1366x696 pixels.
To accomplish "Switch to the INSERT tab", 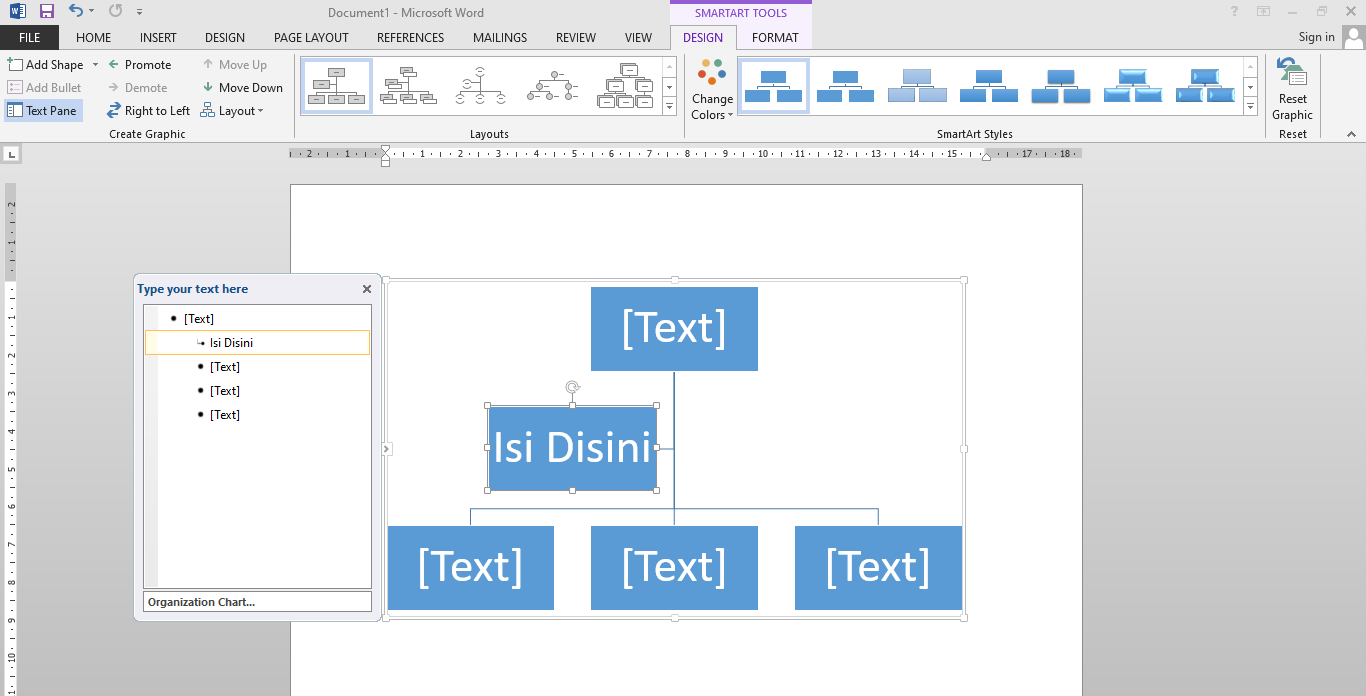I will click(158, 38).
